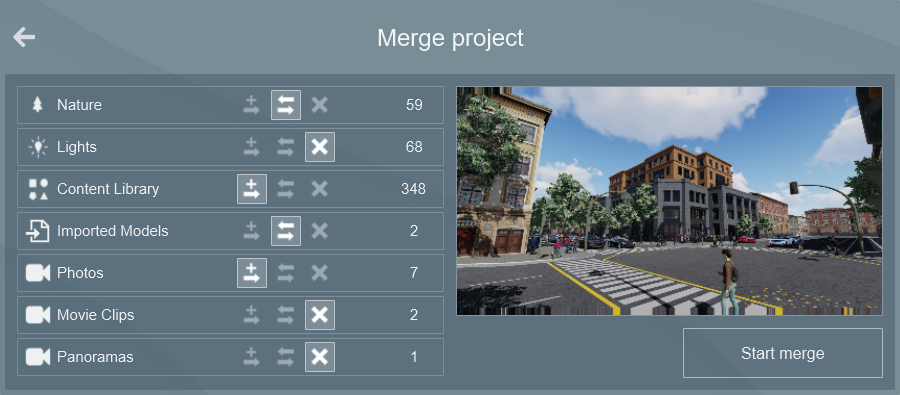Set Lights to add mode
This screenshot has height=395, width=900.
(x=251, y=147)
